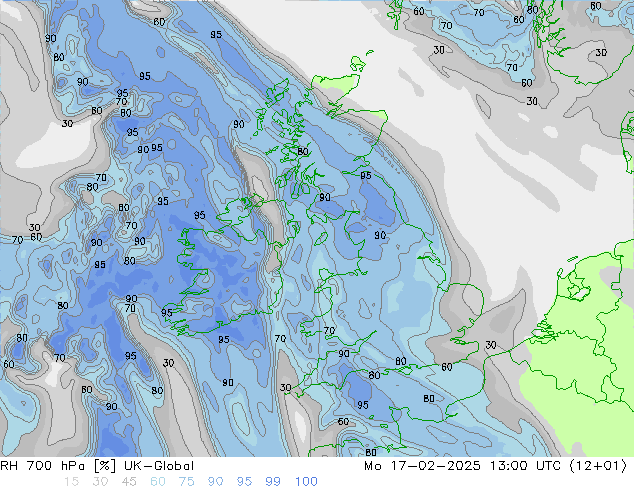Select the "75" value in the colour legend
This screenshot has height=490, width=634.
point(186,482)
